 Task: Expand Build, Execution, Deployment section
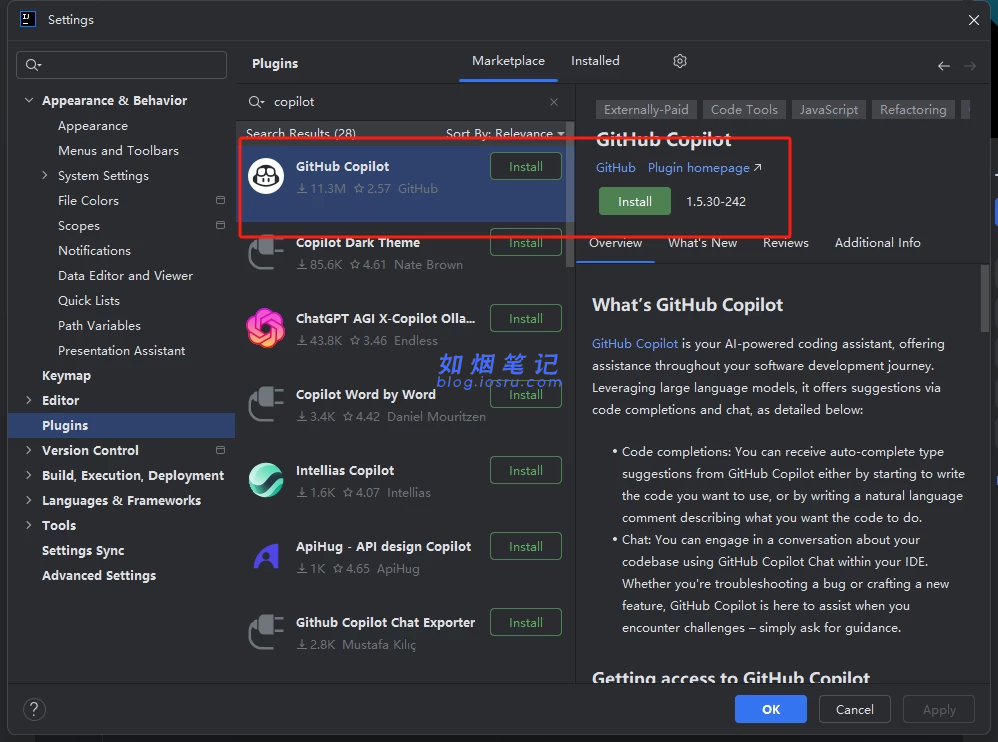(29, 475)
